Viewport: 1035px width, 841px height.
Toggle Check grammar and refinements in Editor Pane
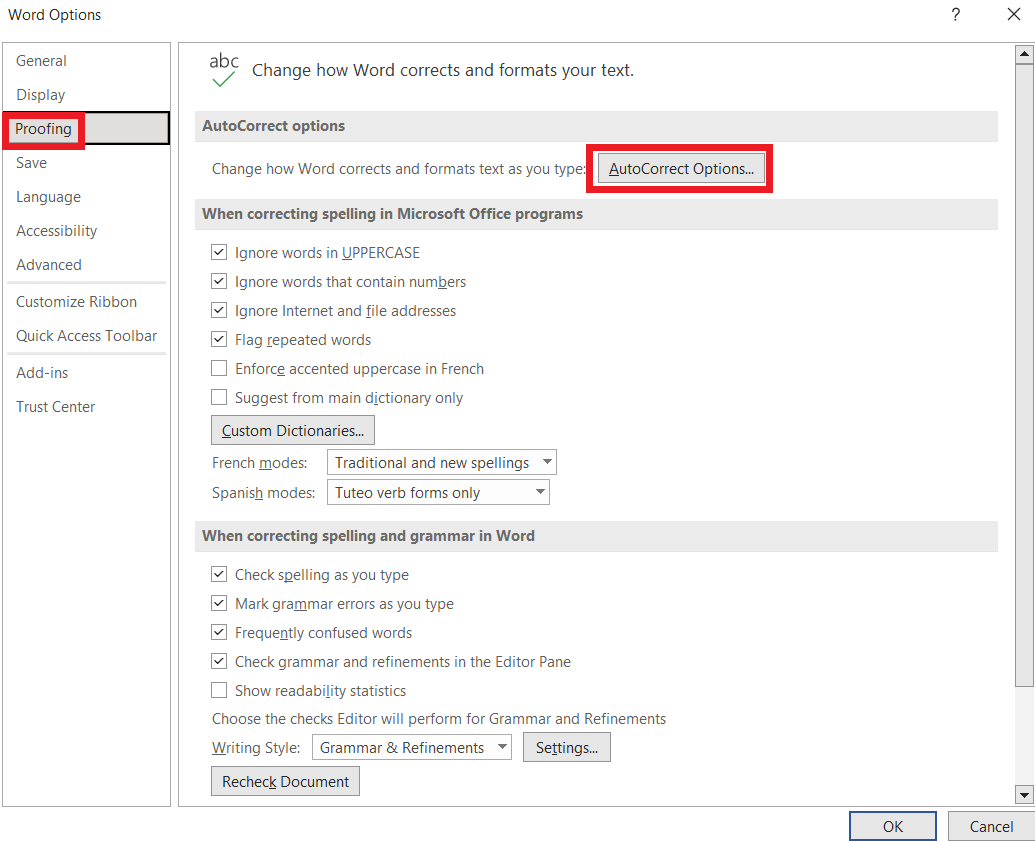218,661
